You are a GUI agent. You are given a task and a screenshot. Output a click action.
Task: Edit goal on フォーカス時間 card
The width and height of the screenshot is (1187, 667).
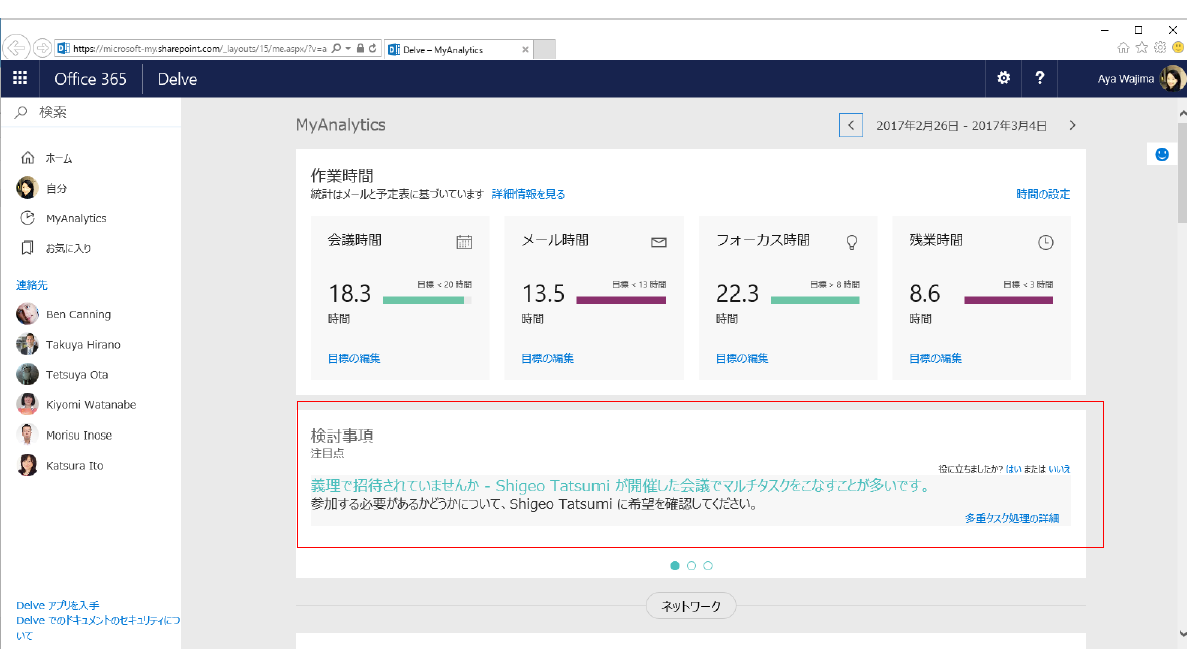(742, 358)
